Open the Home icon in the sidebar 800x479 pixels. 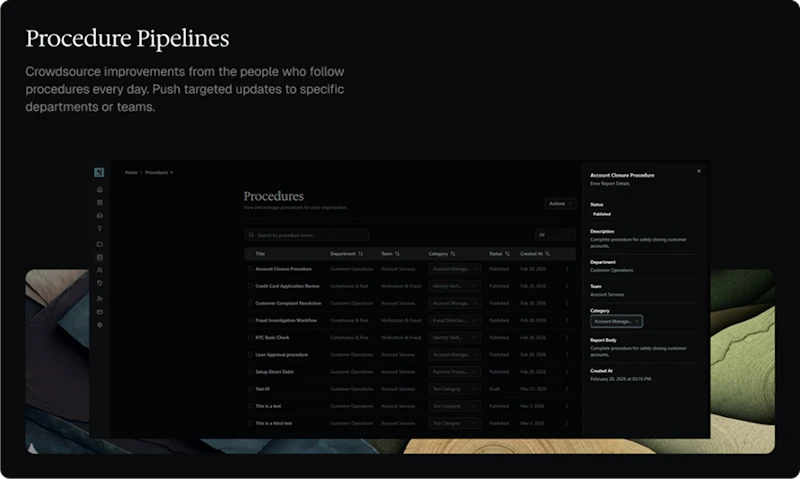pyautogui.click(x=99, y=189)
